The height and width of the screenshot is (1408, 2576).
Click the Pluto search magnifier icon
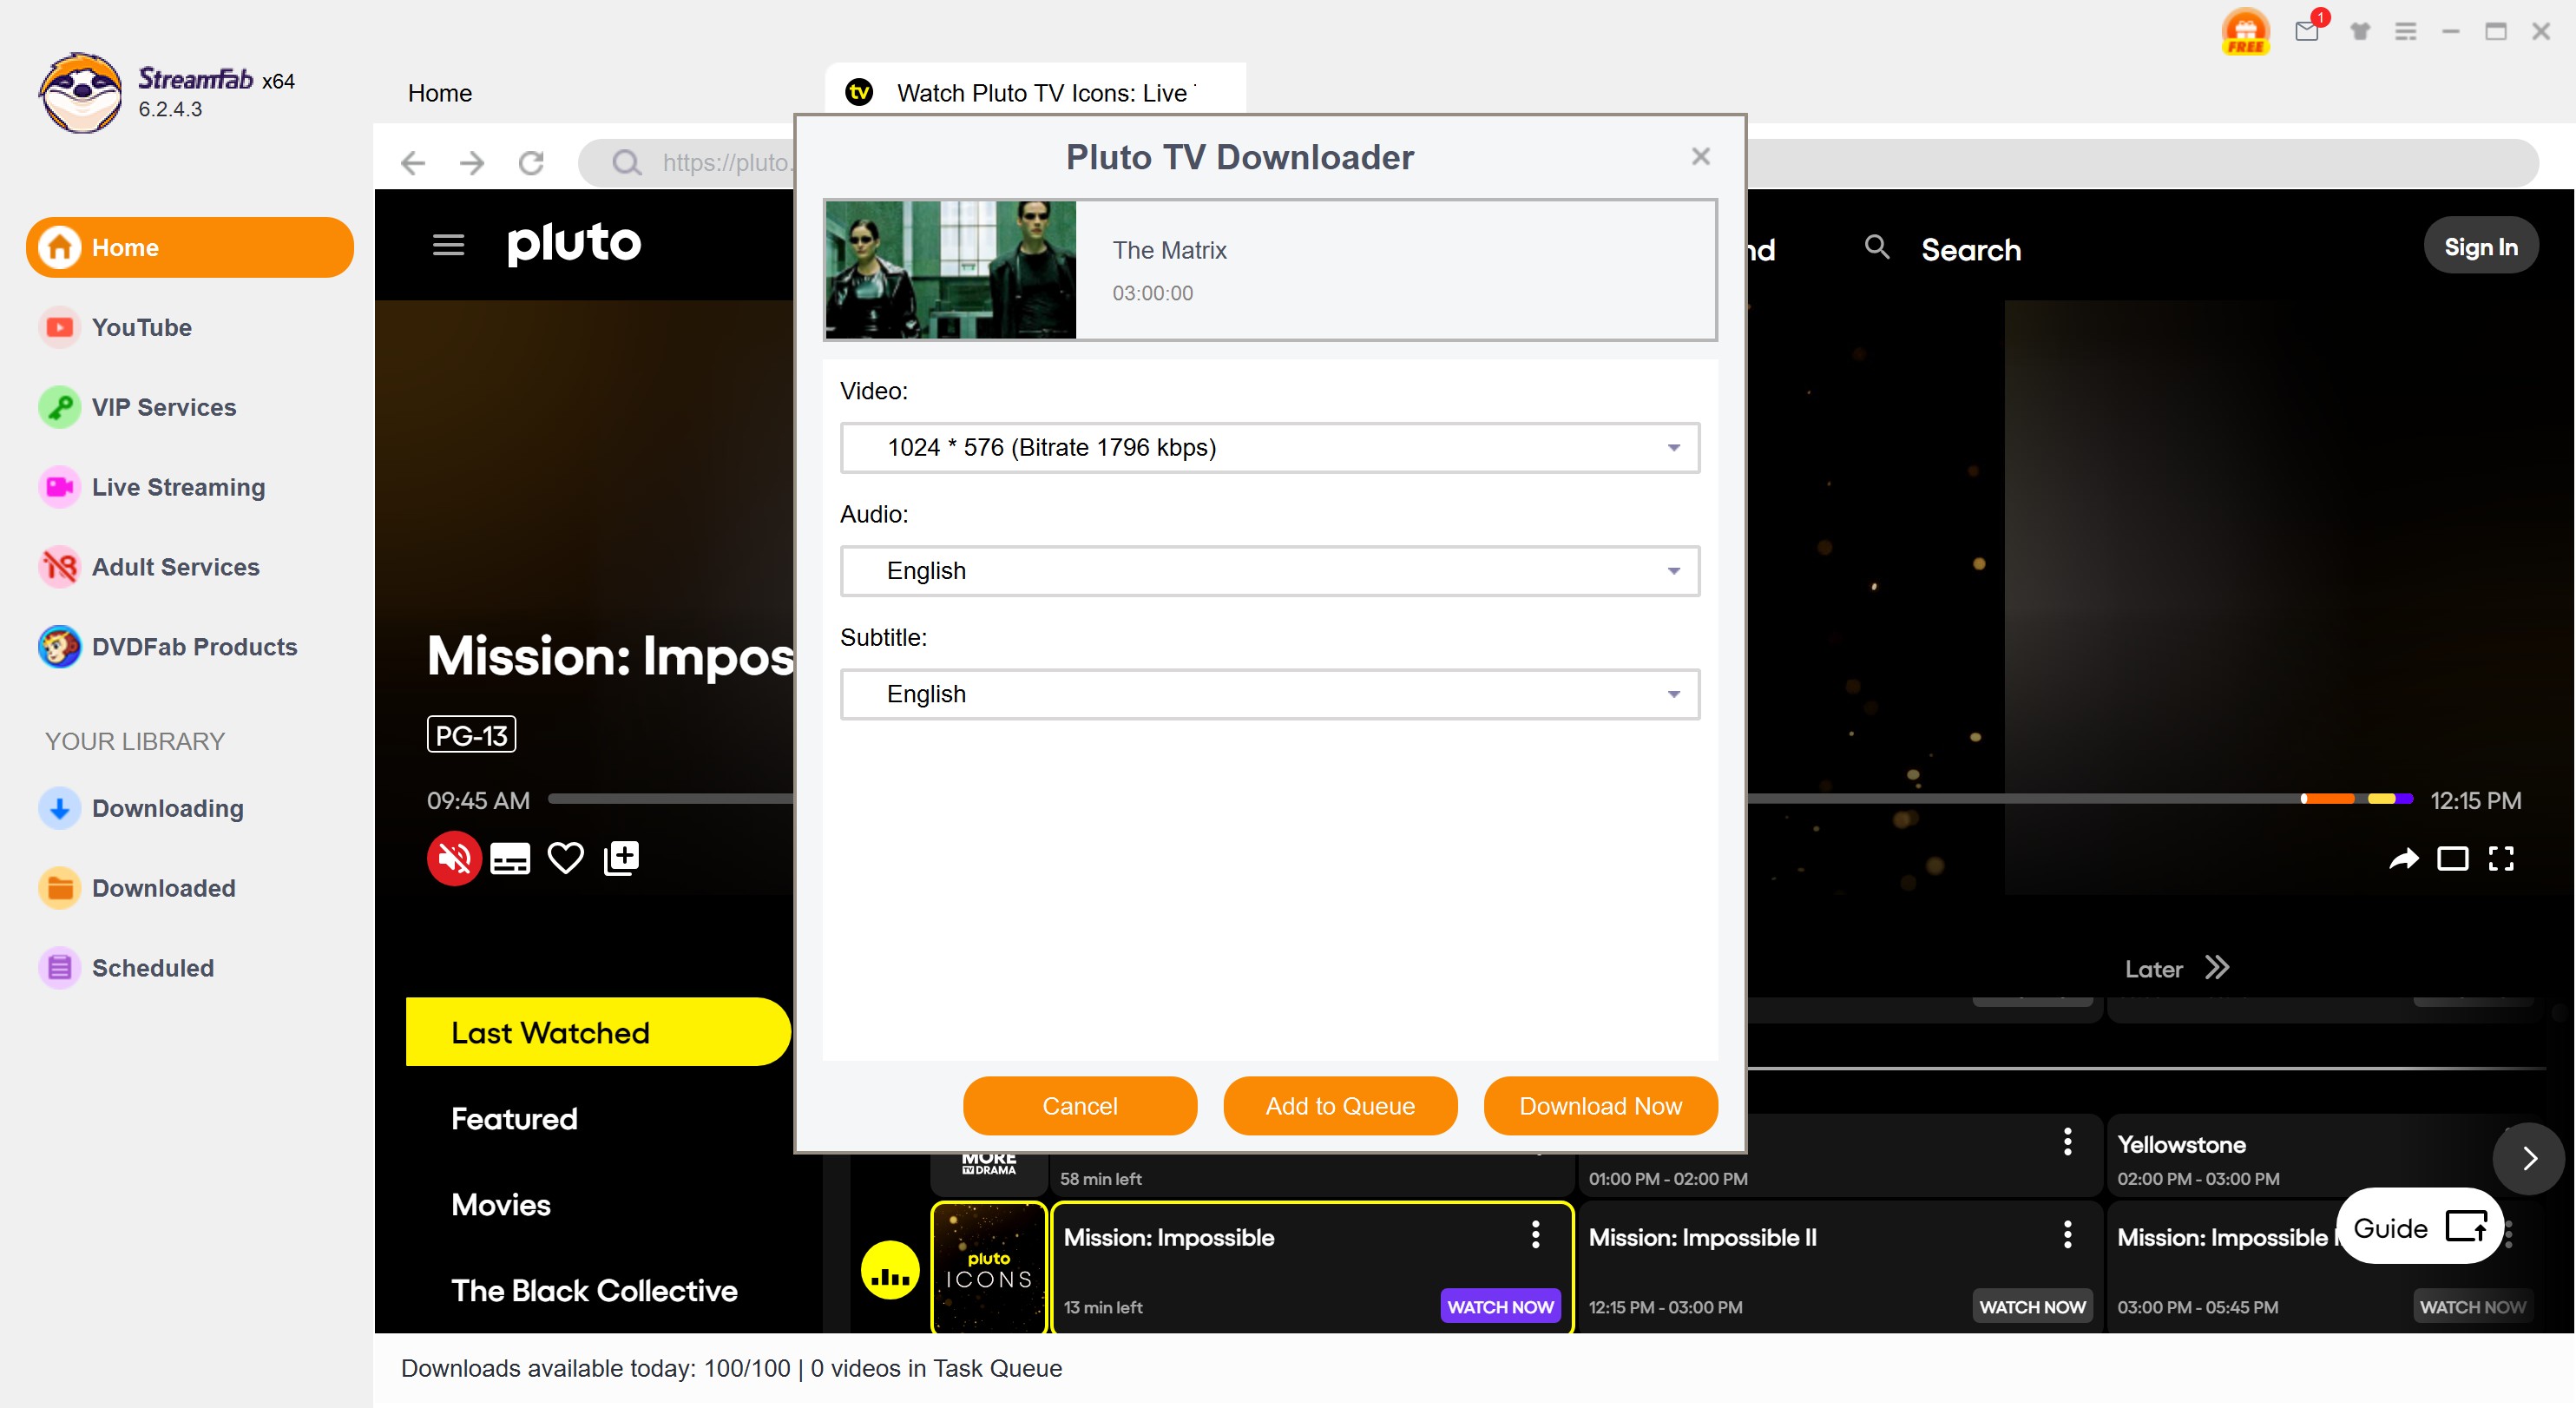[x=1877, y=247]
